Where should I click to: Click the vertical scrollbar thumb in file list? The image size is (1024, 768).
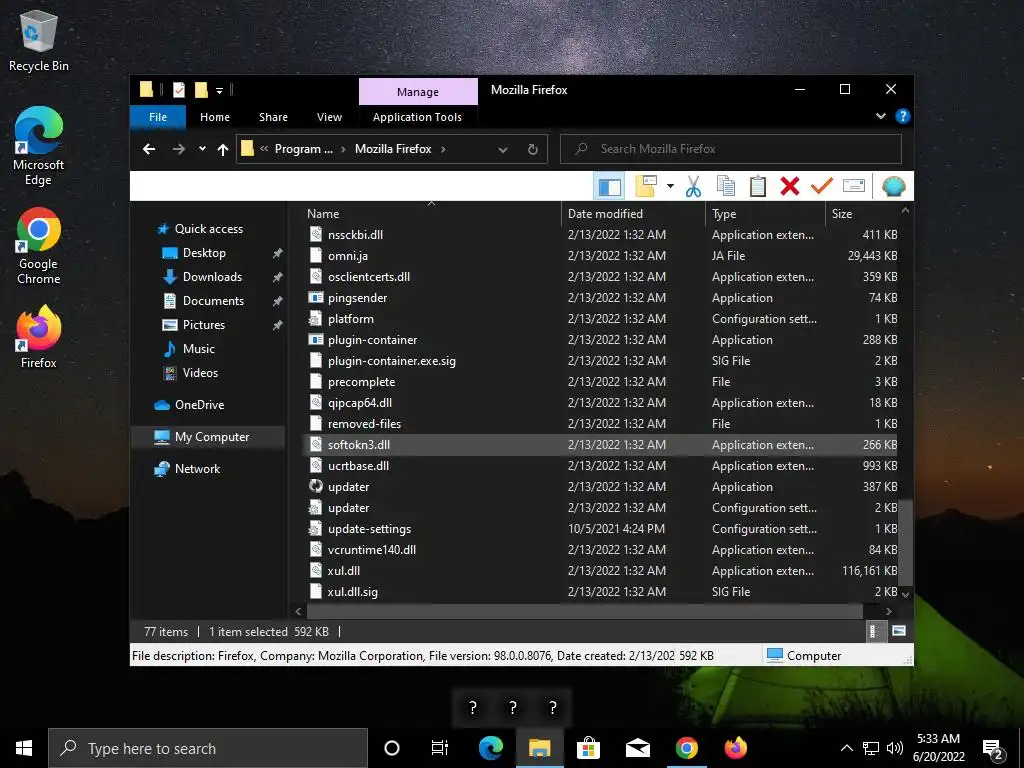904,543
